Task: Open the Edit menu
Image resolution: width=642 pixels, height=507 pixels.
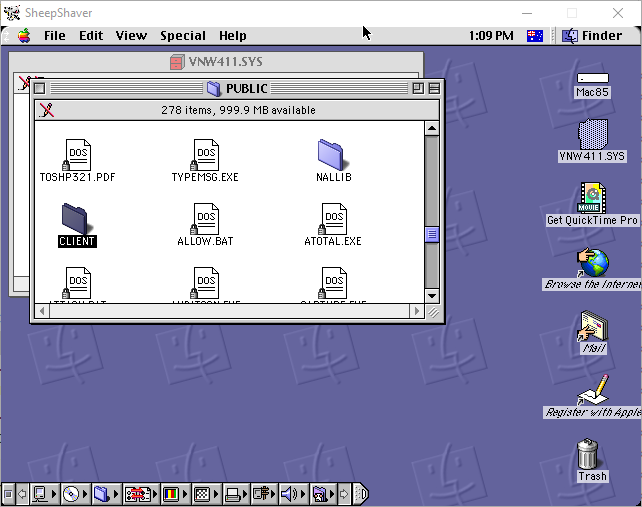Action: (91, 36)
